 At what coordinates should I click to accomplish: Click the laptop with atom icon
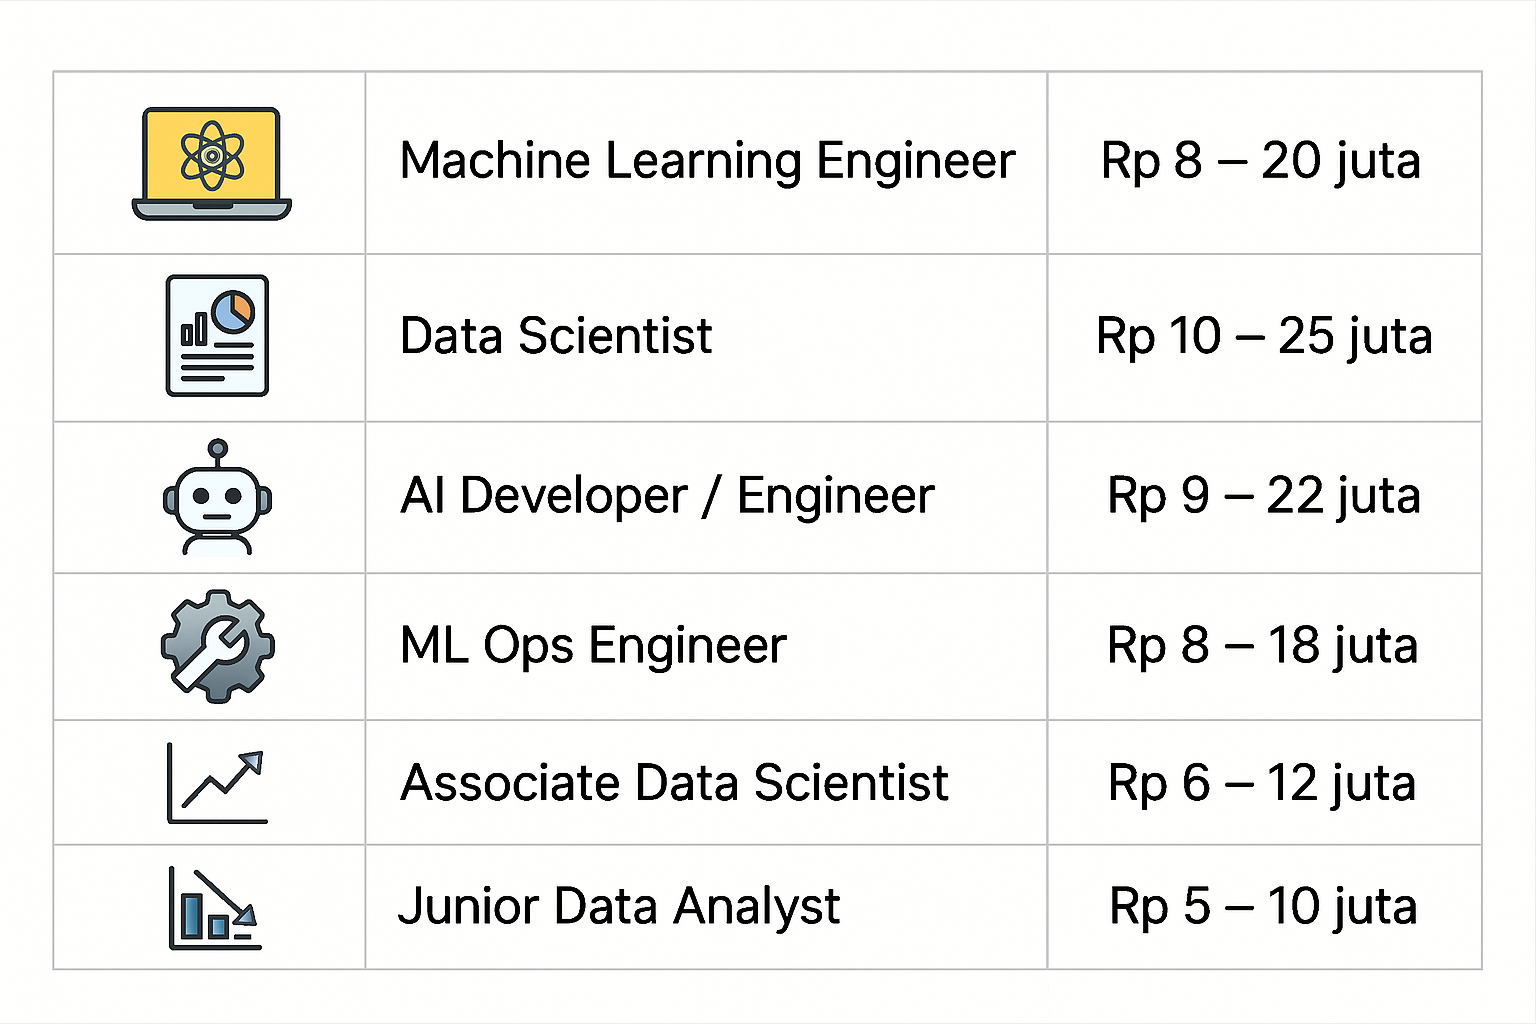[x=212, y=163]
